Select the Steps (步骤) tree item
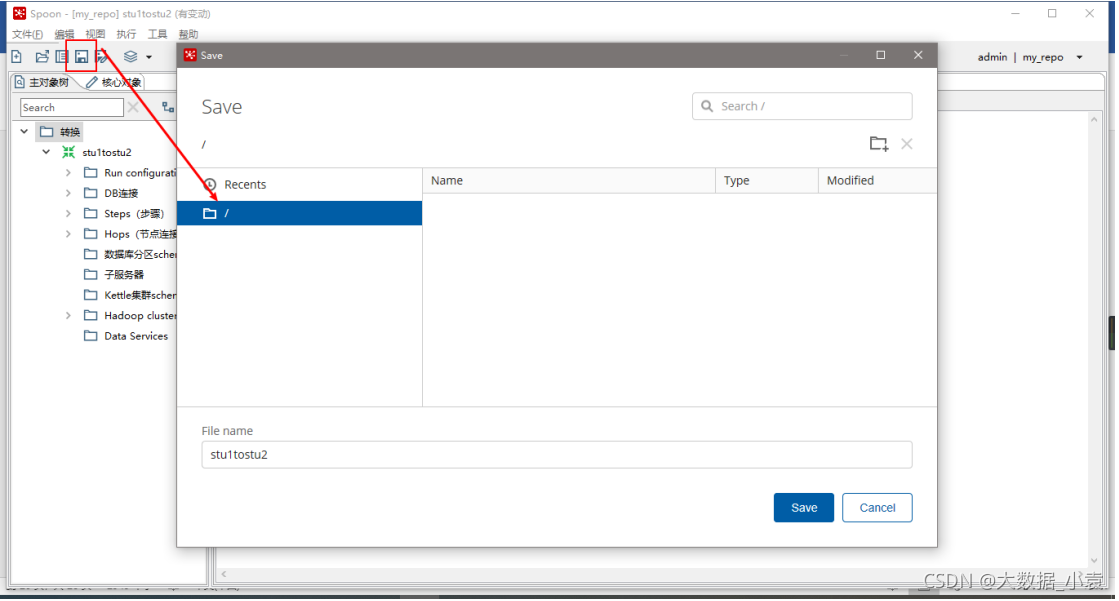 pos(134,213)
